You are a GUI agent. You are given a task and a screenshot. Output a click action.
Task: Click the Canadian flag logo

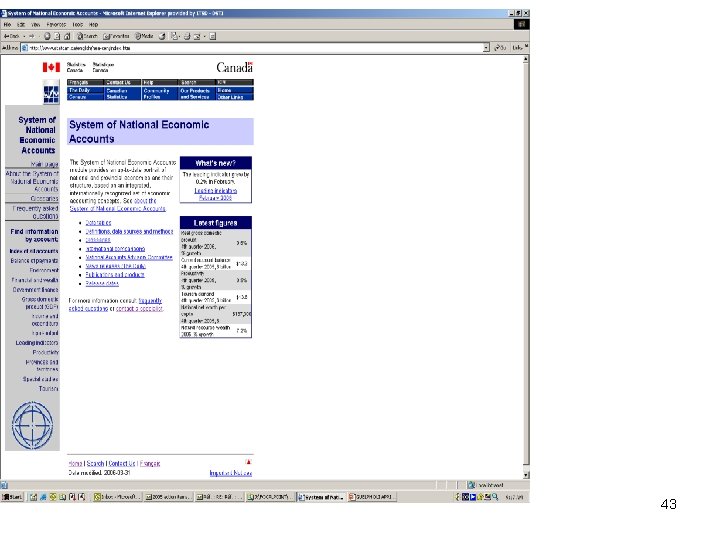[x=51, y=68]
